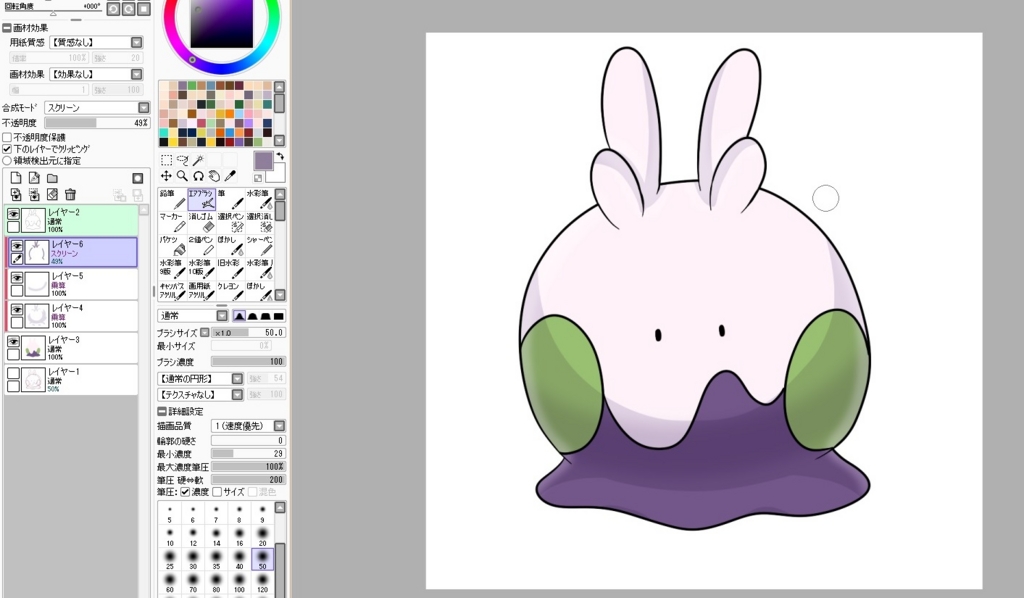This screenshot has height=598, width=1024.
Task: Open the 【通常の円形】 brush shape dropdown
Action: [x=237, y=379]
